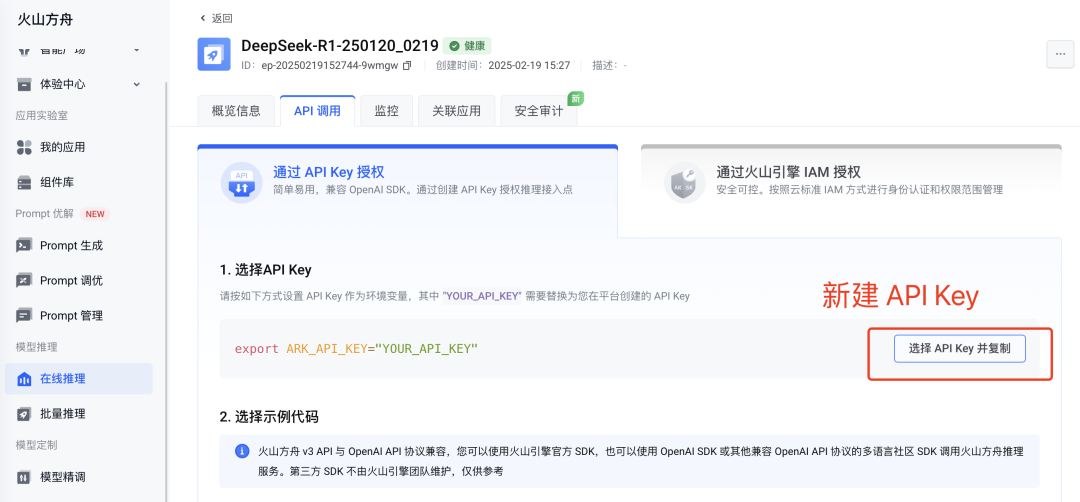The height and width of the screenshot is (502, 1080).
Task: Click the creation time 2025-02-19 15:27
Action: (529, 65)
